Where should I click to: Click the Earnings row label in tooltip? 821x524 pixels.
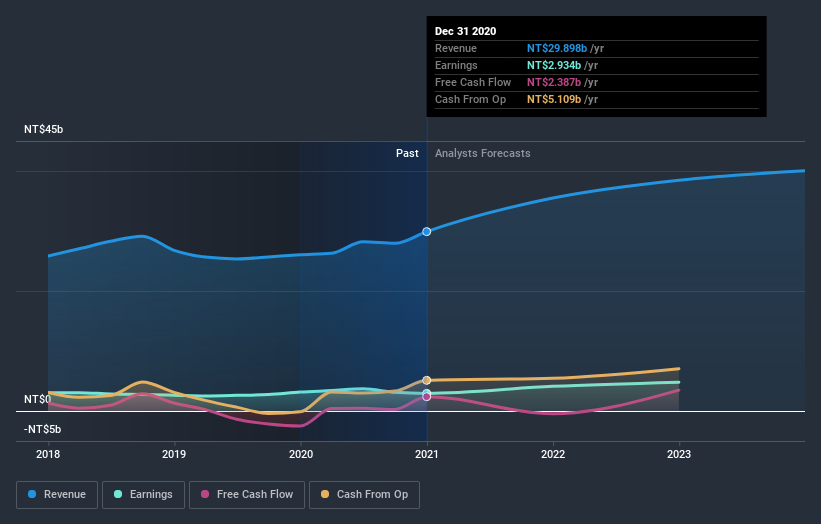pyautogui.click(x=457, y=65)
